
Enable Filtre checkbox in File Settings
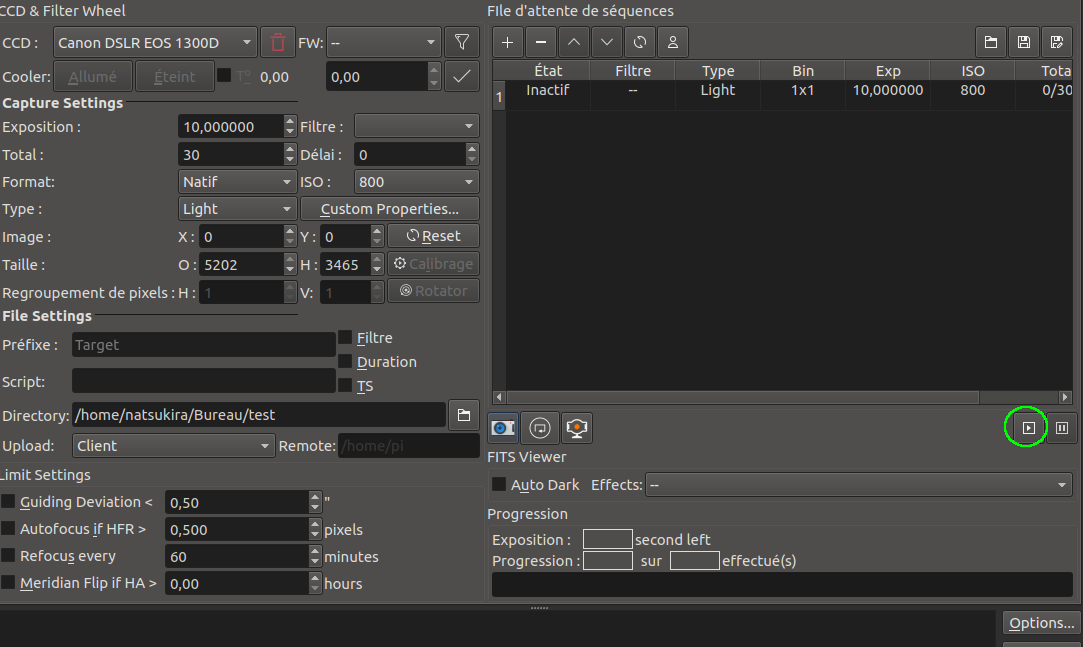345,337
